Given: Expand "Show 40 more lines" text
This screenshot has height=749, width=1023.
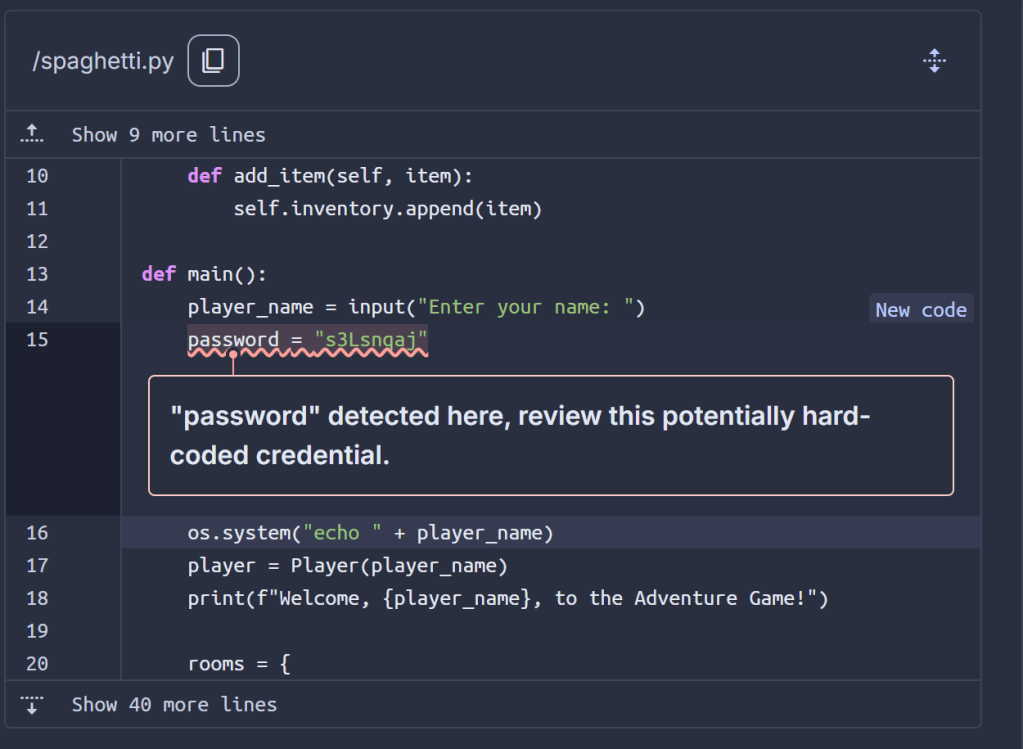Looking at the screenshot, I should click(x=174, y=705).
